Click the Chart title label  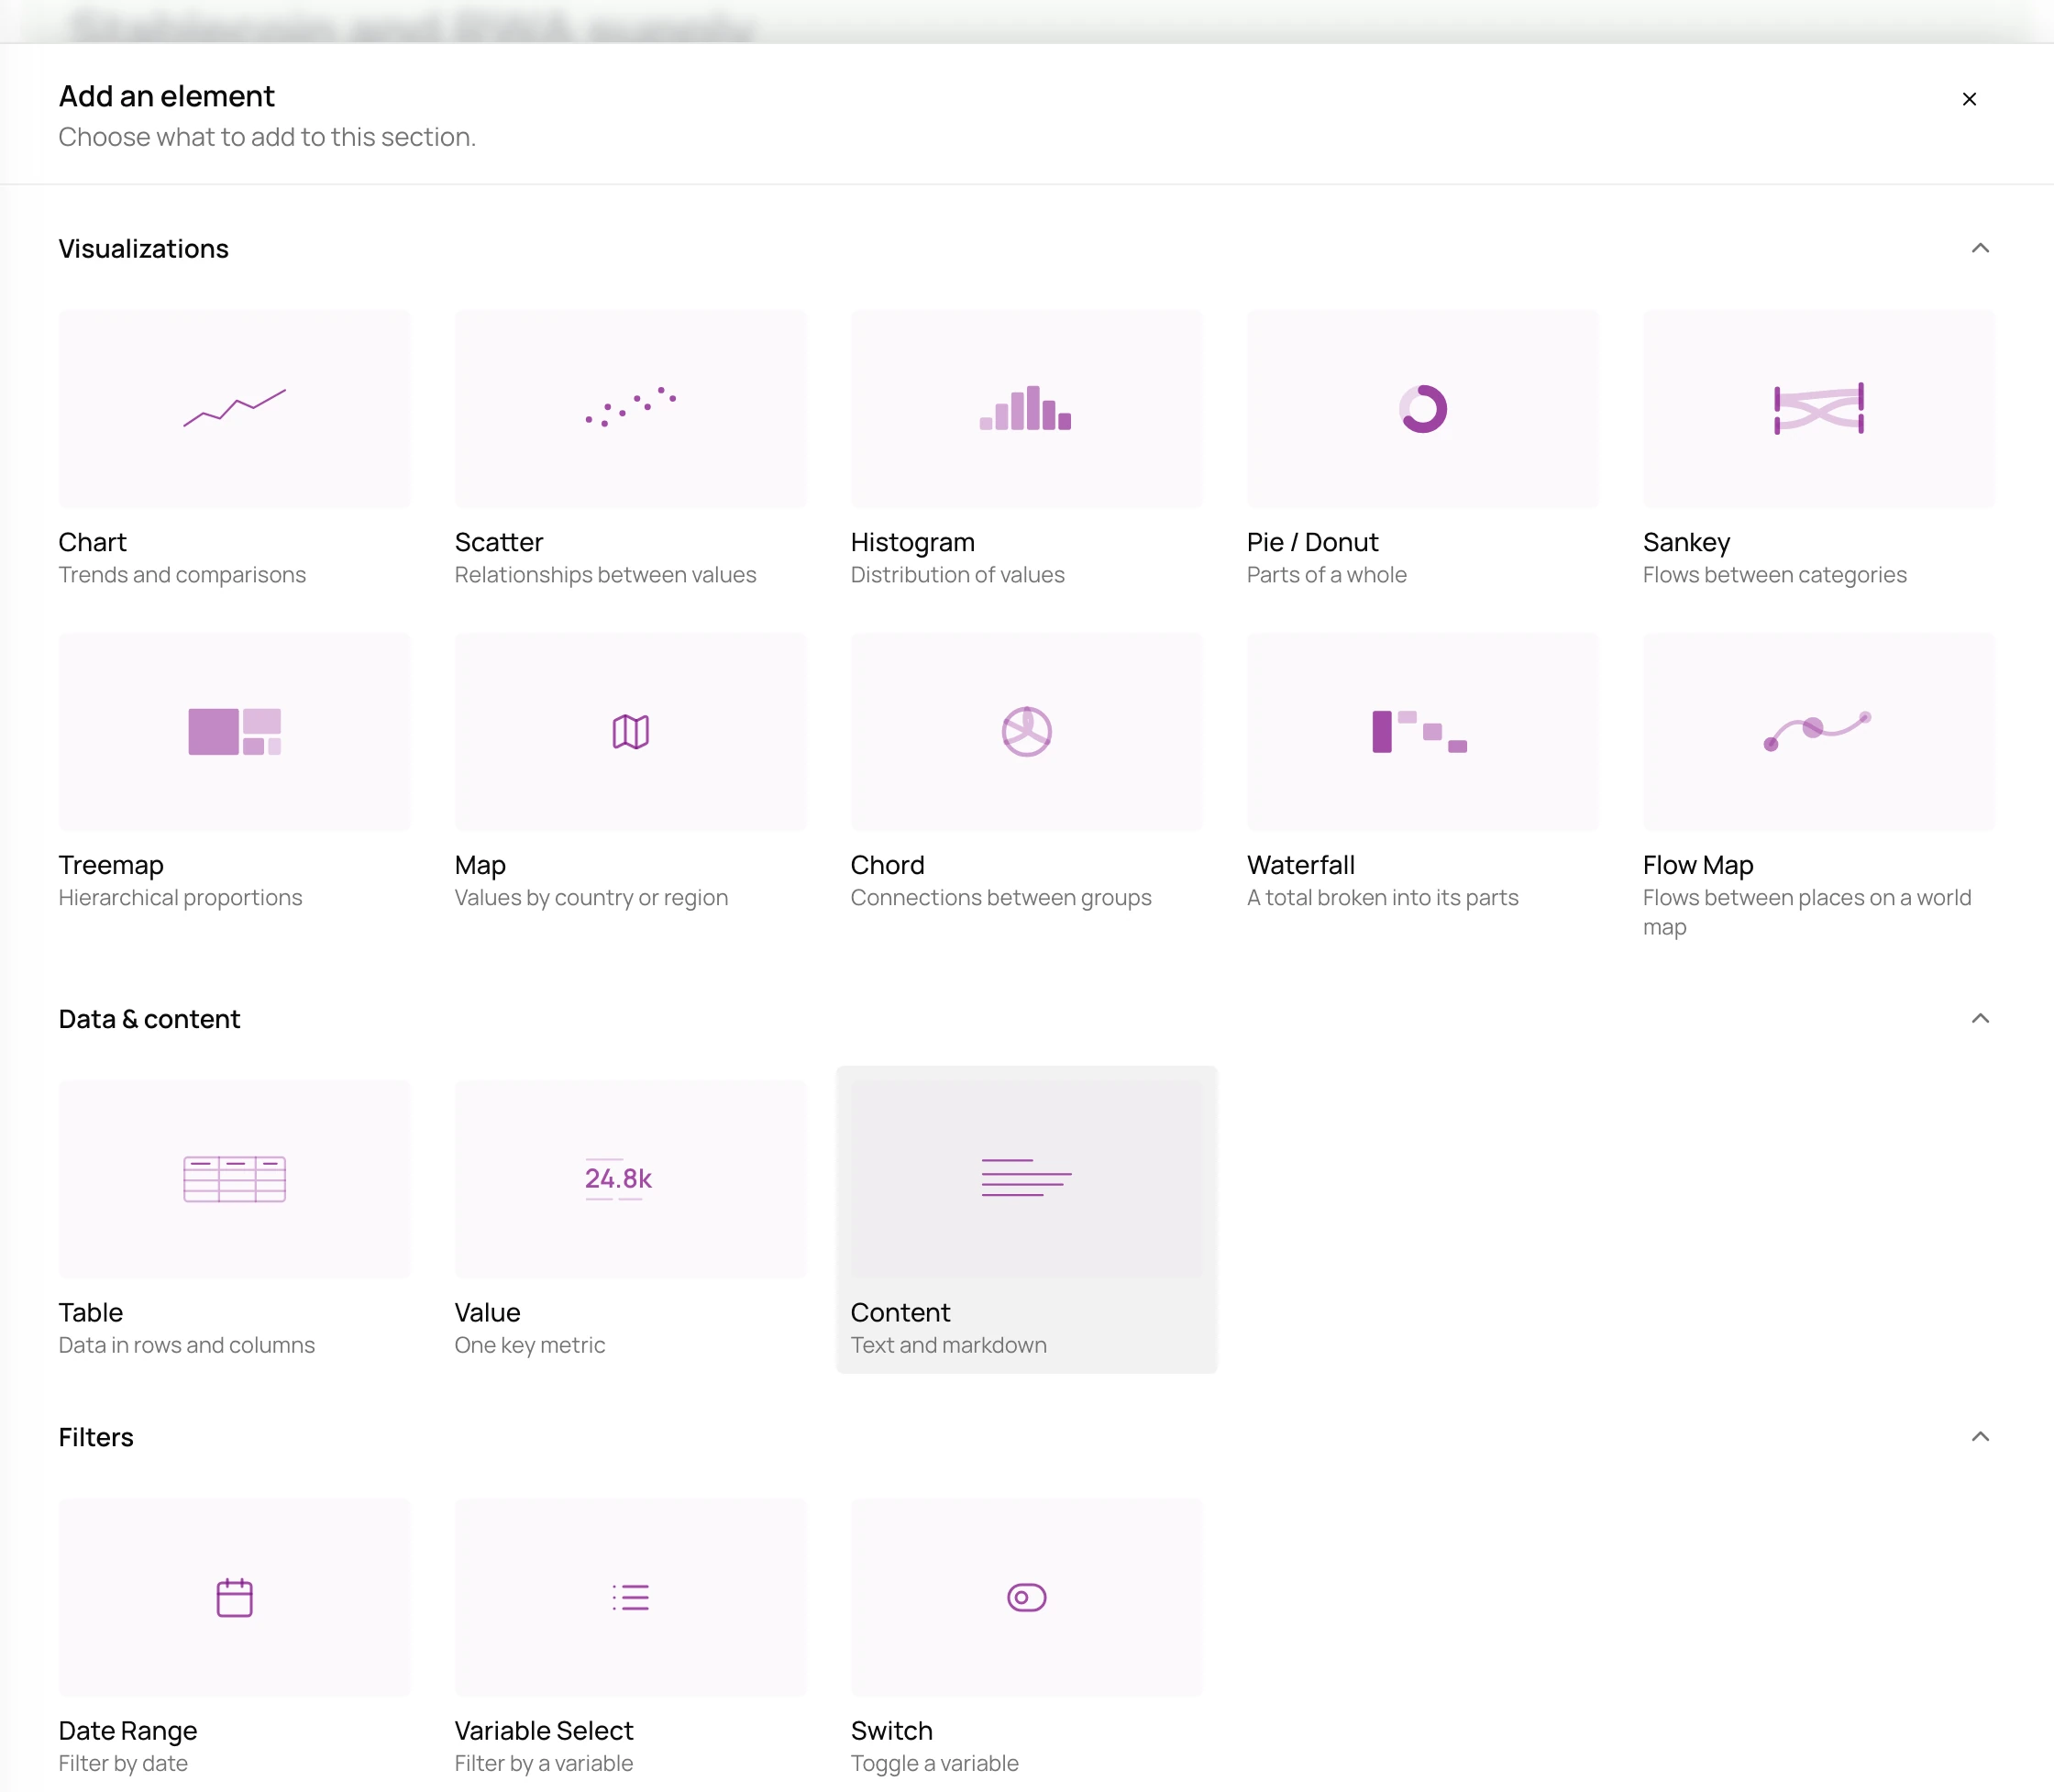(92, 542)
